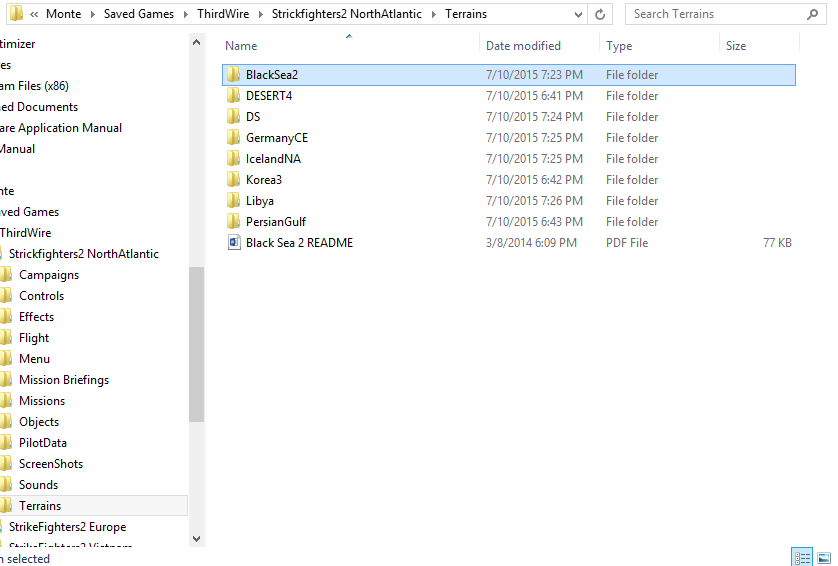The height and width of the screenshot is (566, 838).
Task: Select the IcelandNA folder name
Action: [273, 159]
